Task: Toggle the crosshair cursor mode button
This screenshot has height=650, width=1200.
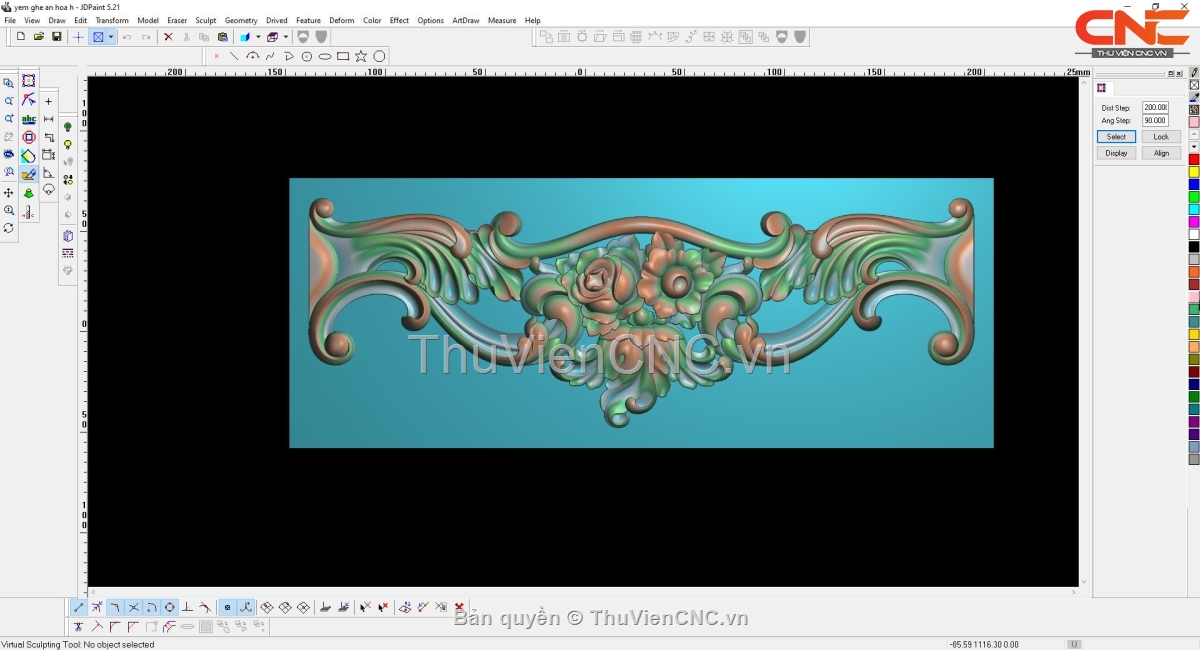Action: [78, 37]
